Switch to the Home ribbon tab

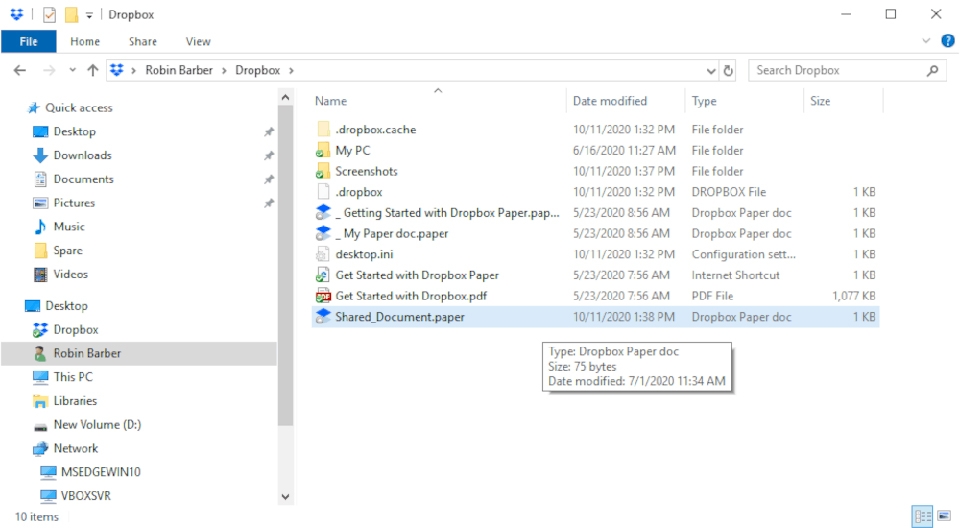point(85,41)
